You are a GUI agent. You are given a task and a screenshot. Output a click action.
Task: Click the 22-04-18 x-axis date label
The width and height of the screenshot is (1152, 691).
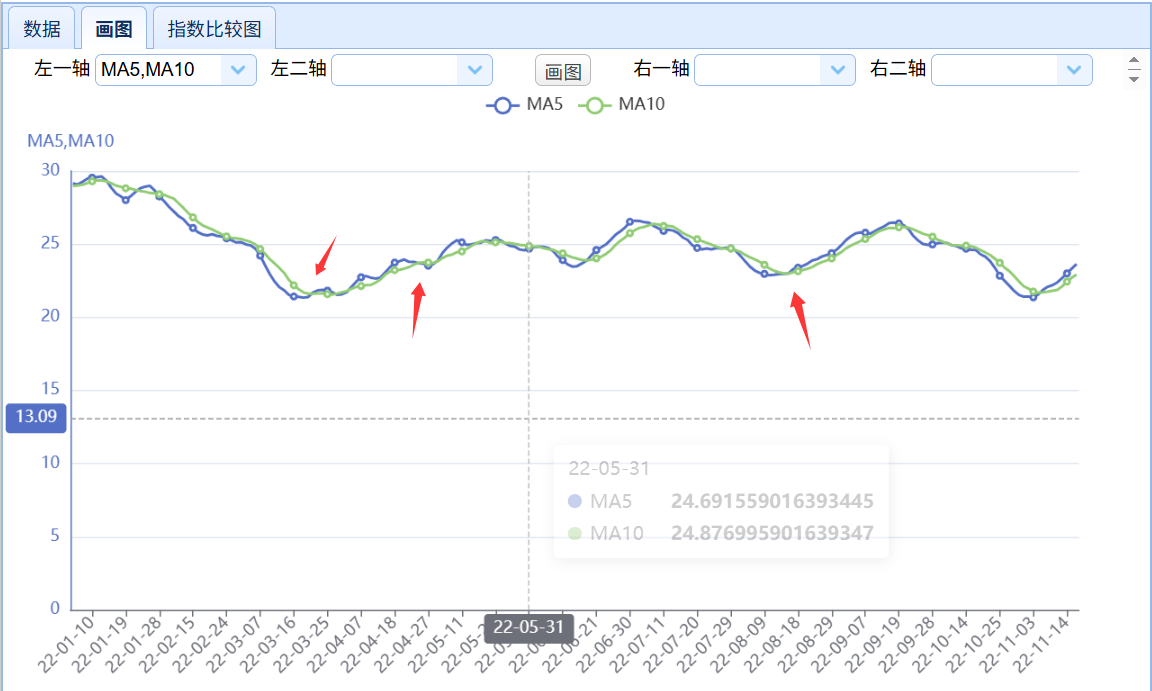[368, 644]
